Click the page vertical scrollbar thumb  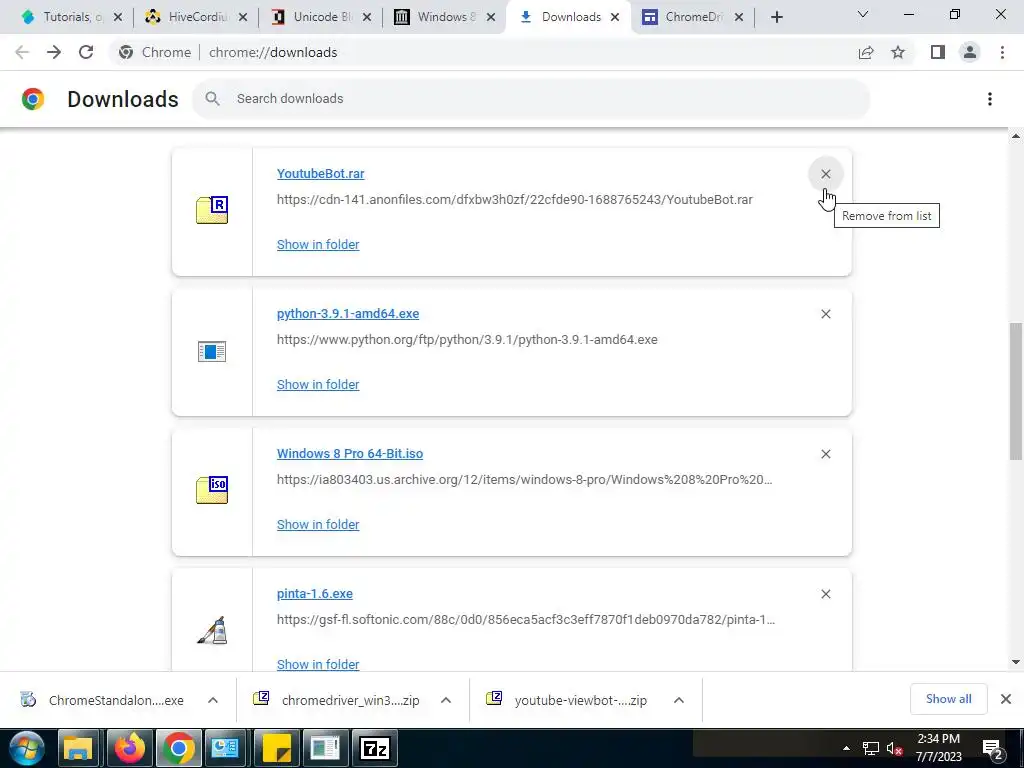click(x=1016, y=391)
